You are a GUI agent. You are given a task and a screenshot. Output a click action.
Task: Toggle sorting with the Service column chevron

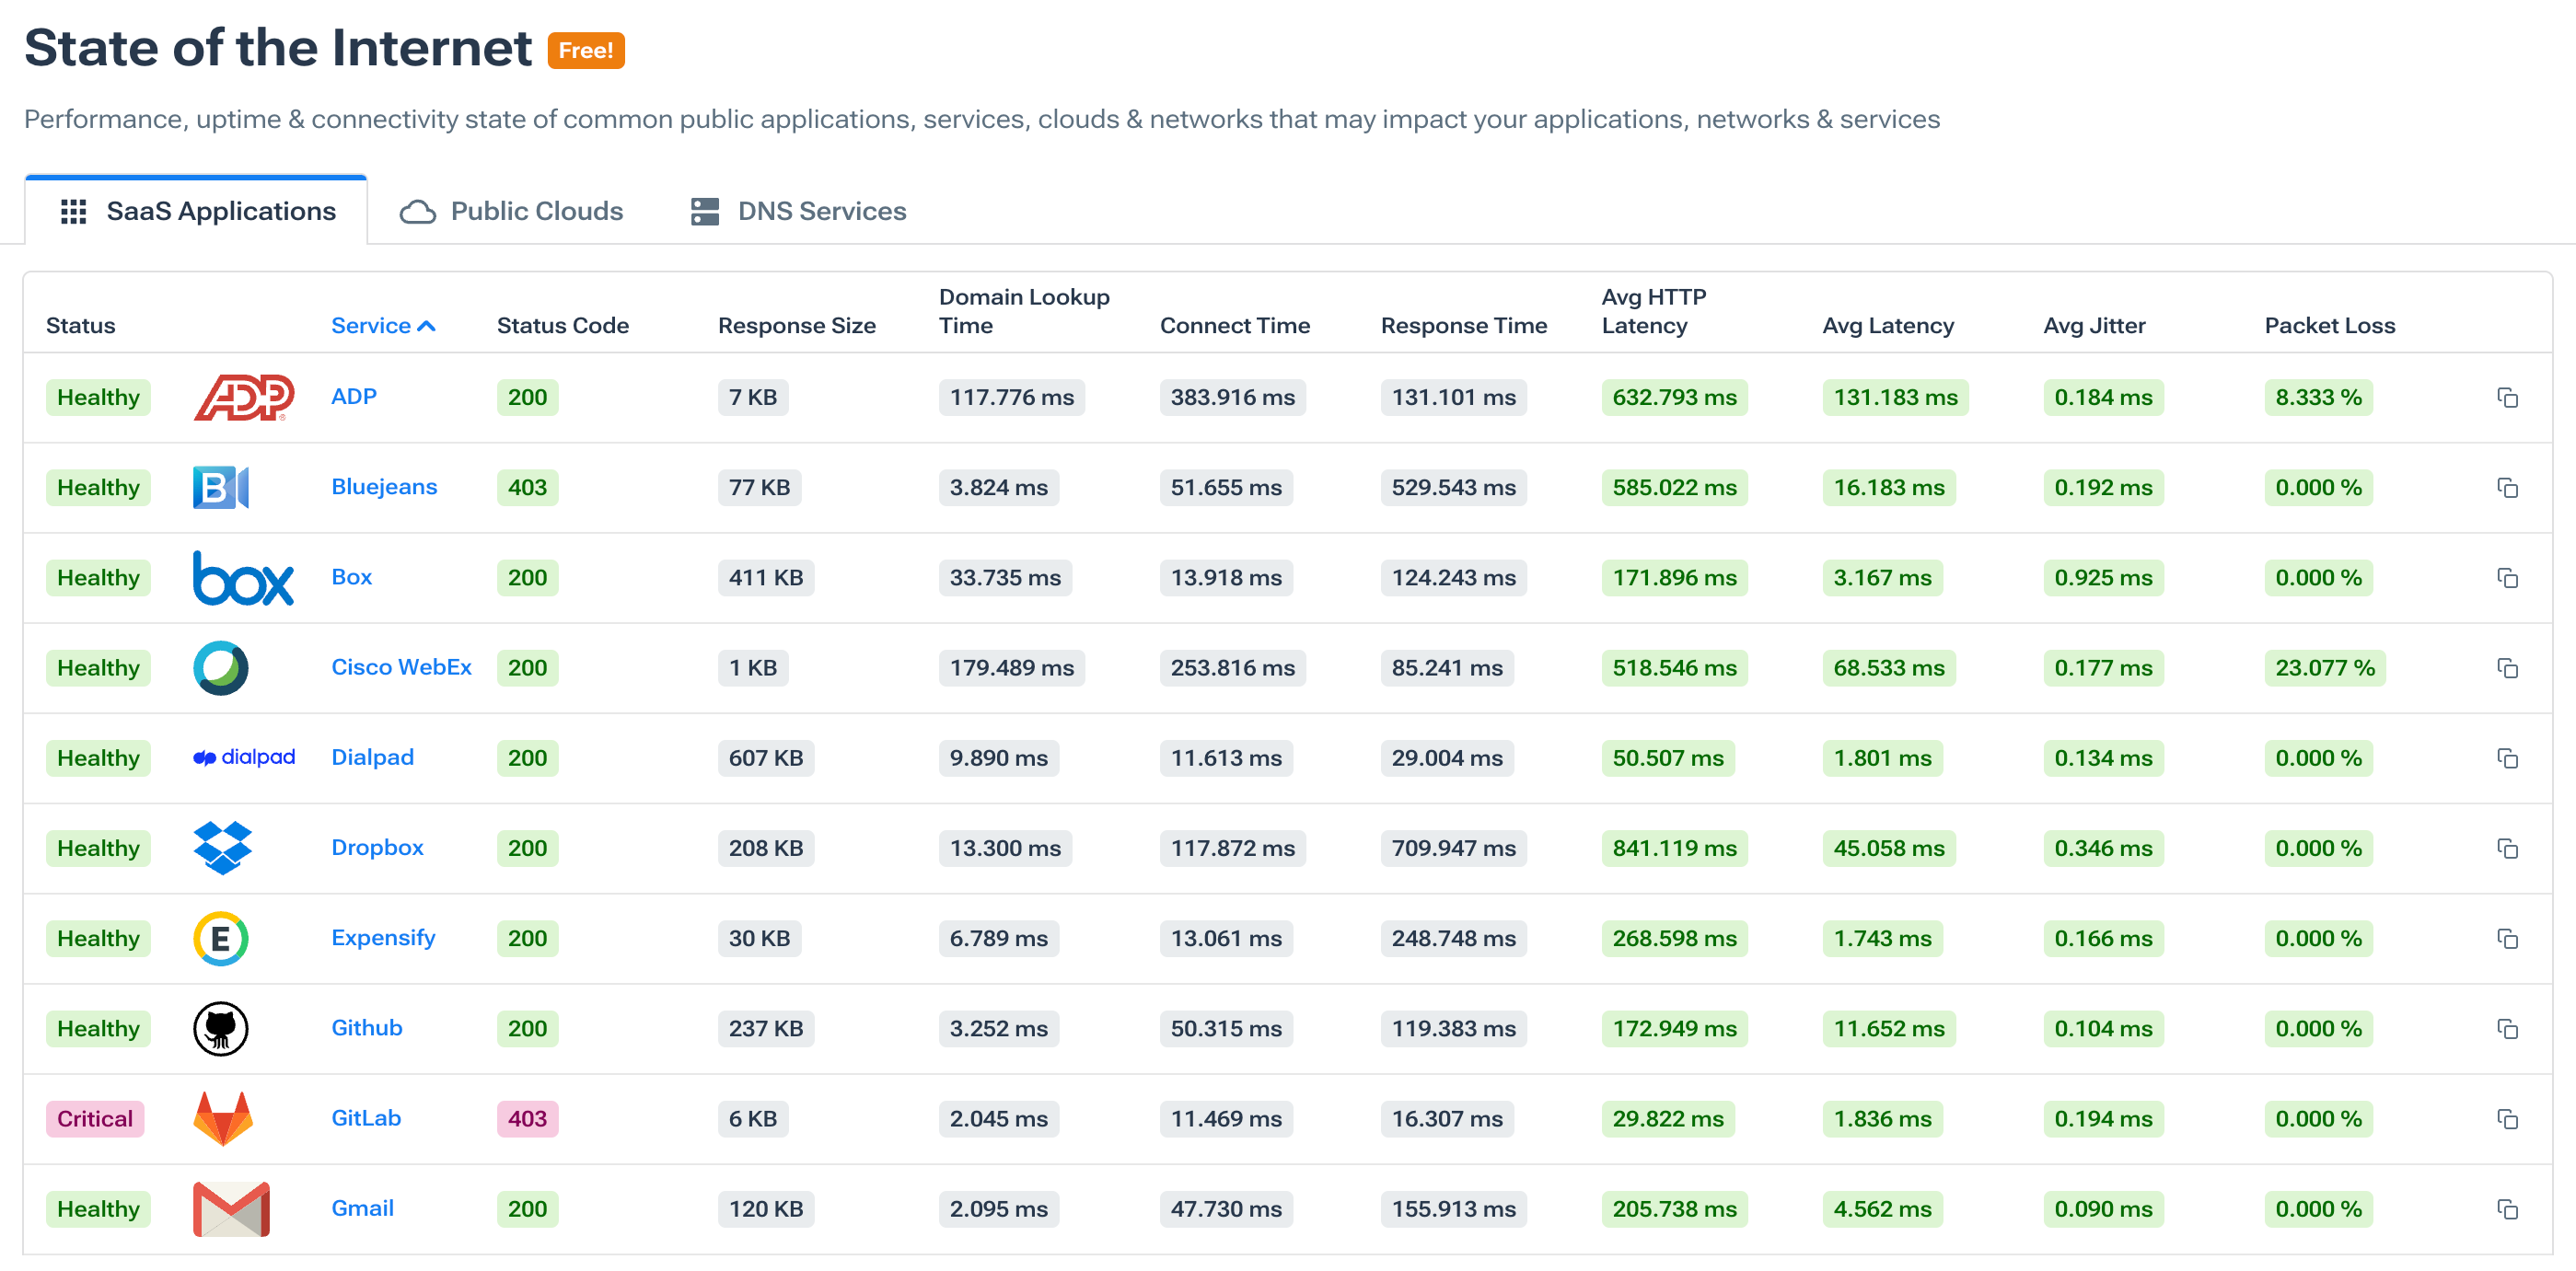427,326
